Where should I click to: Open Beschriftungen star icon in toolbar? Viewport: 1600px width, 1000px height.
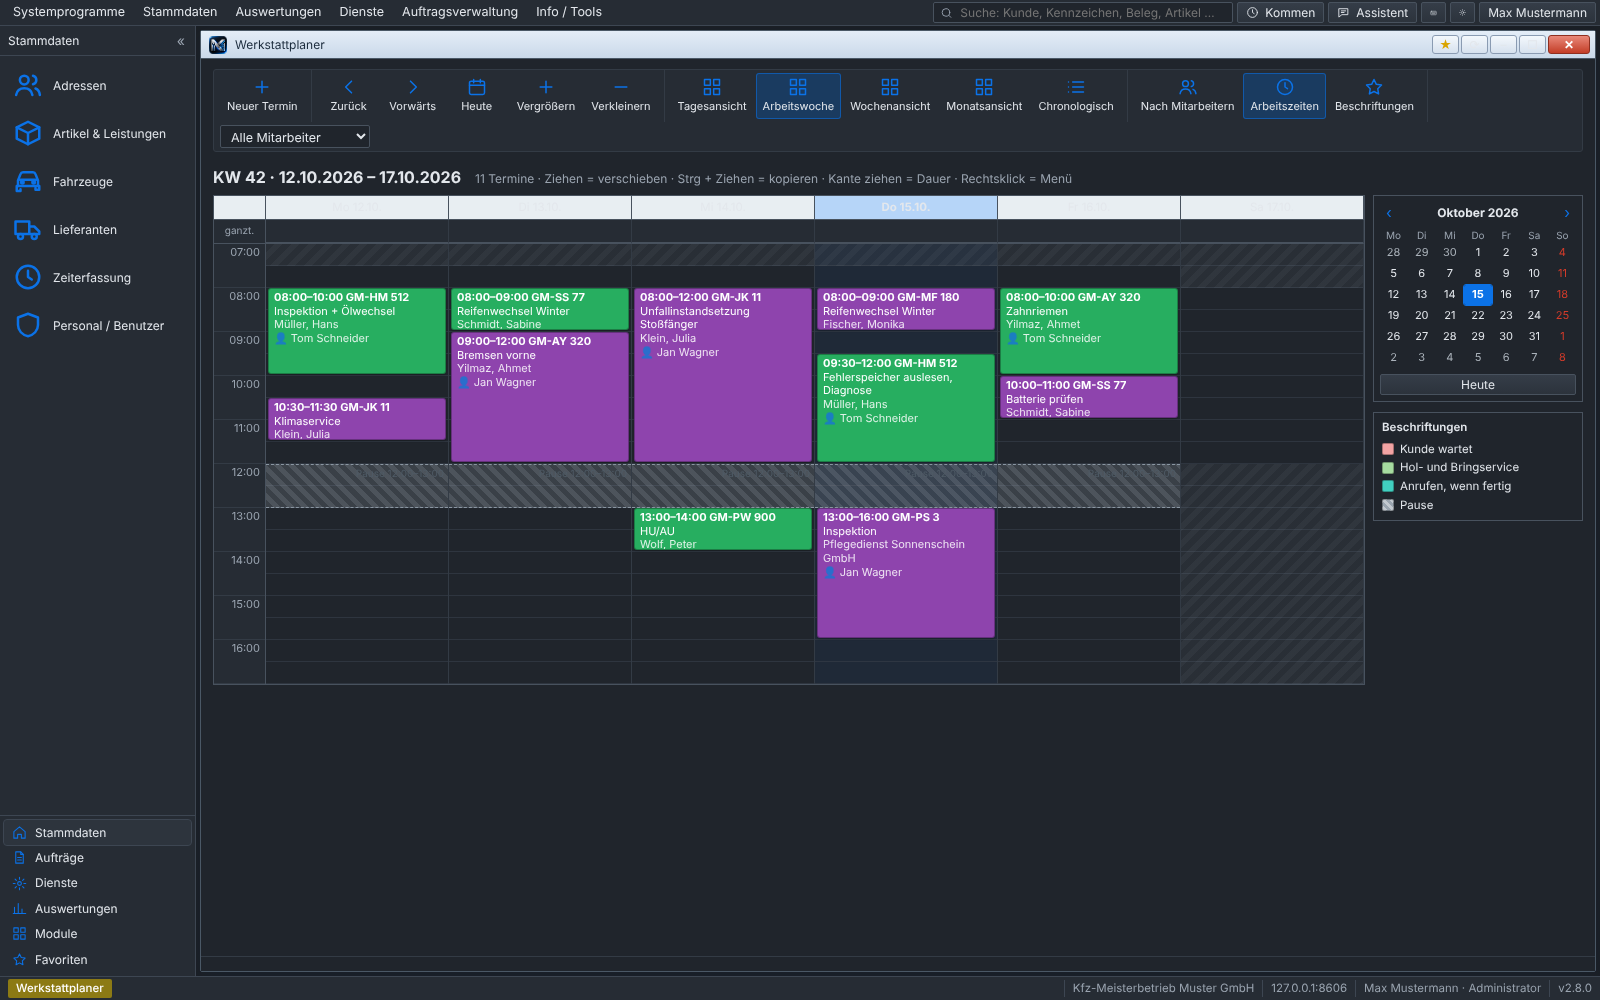1374,87
